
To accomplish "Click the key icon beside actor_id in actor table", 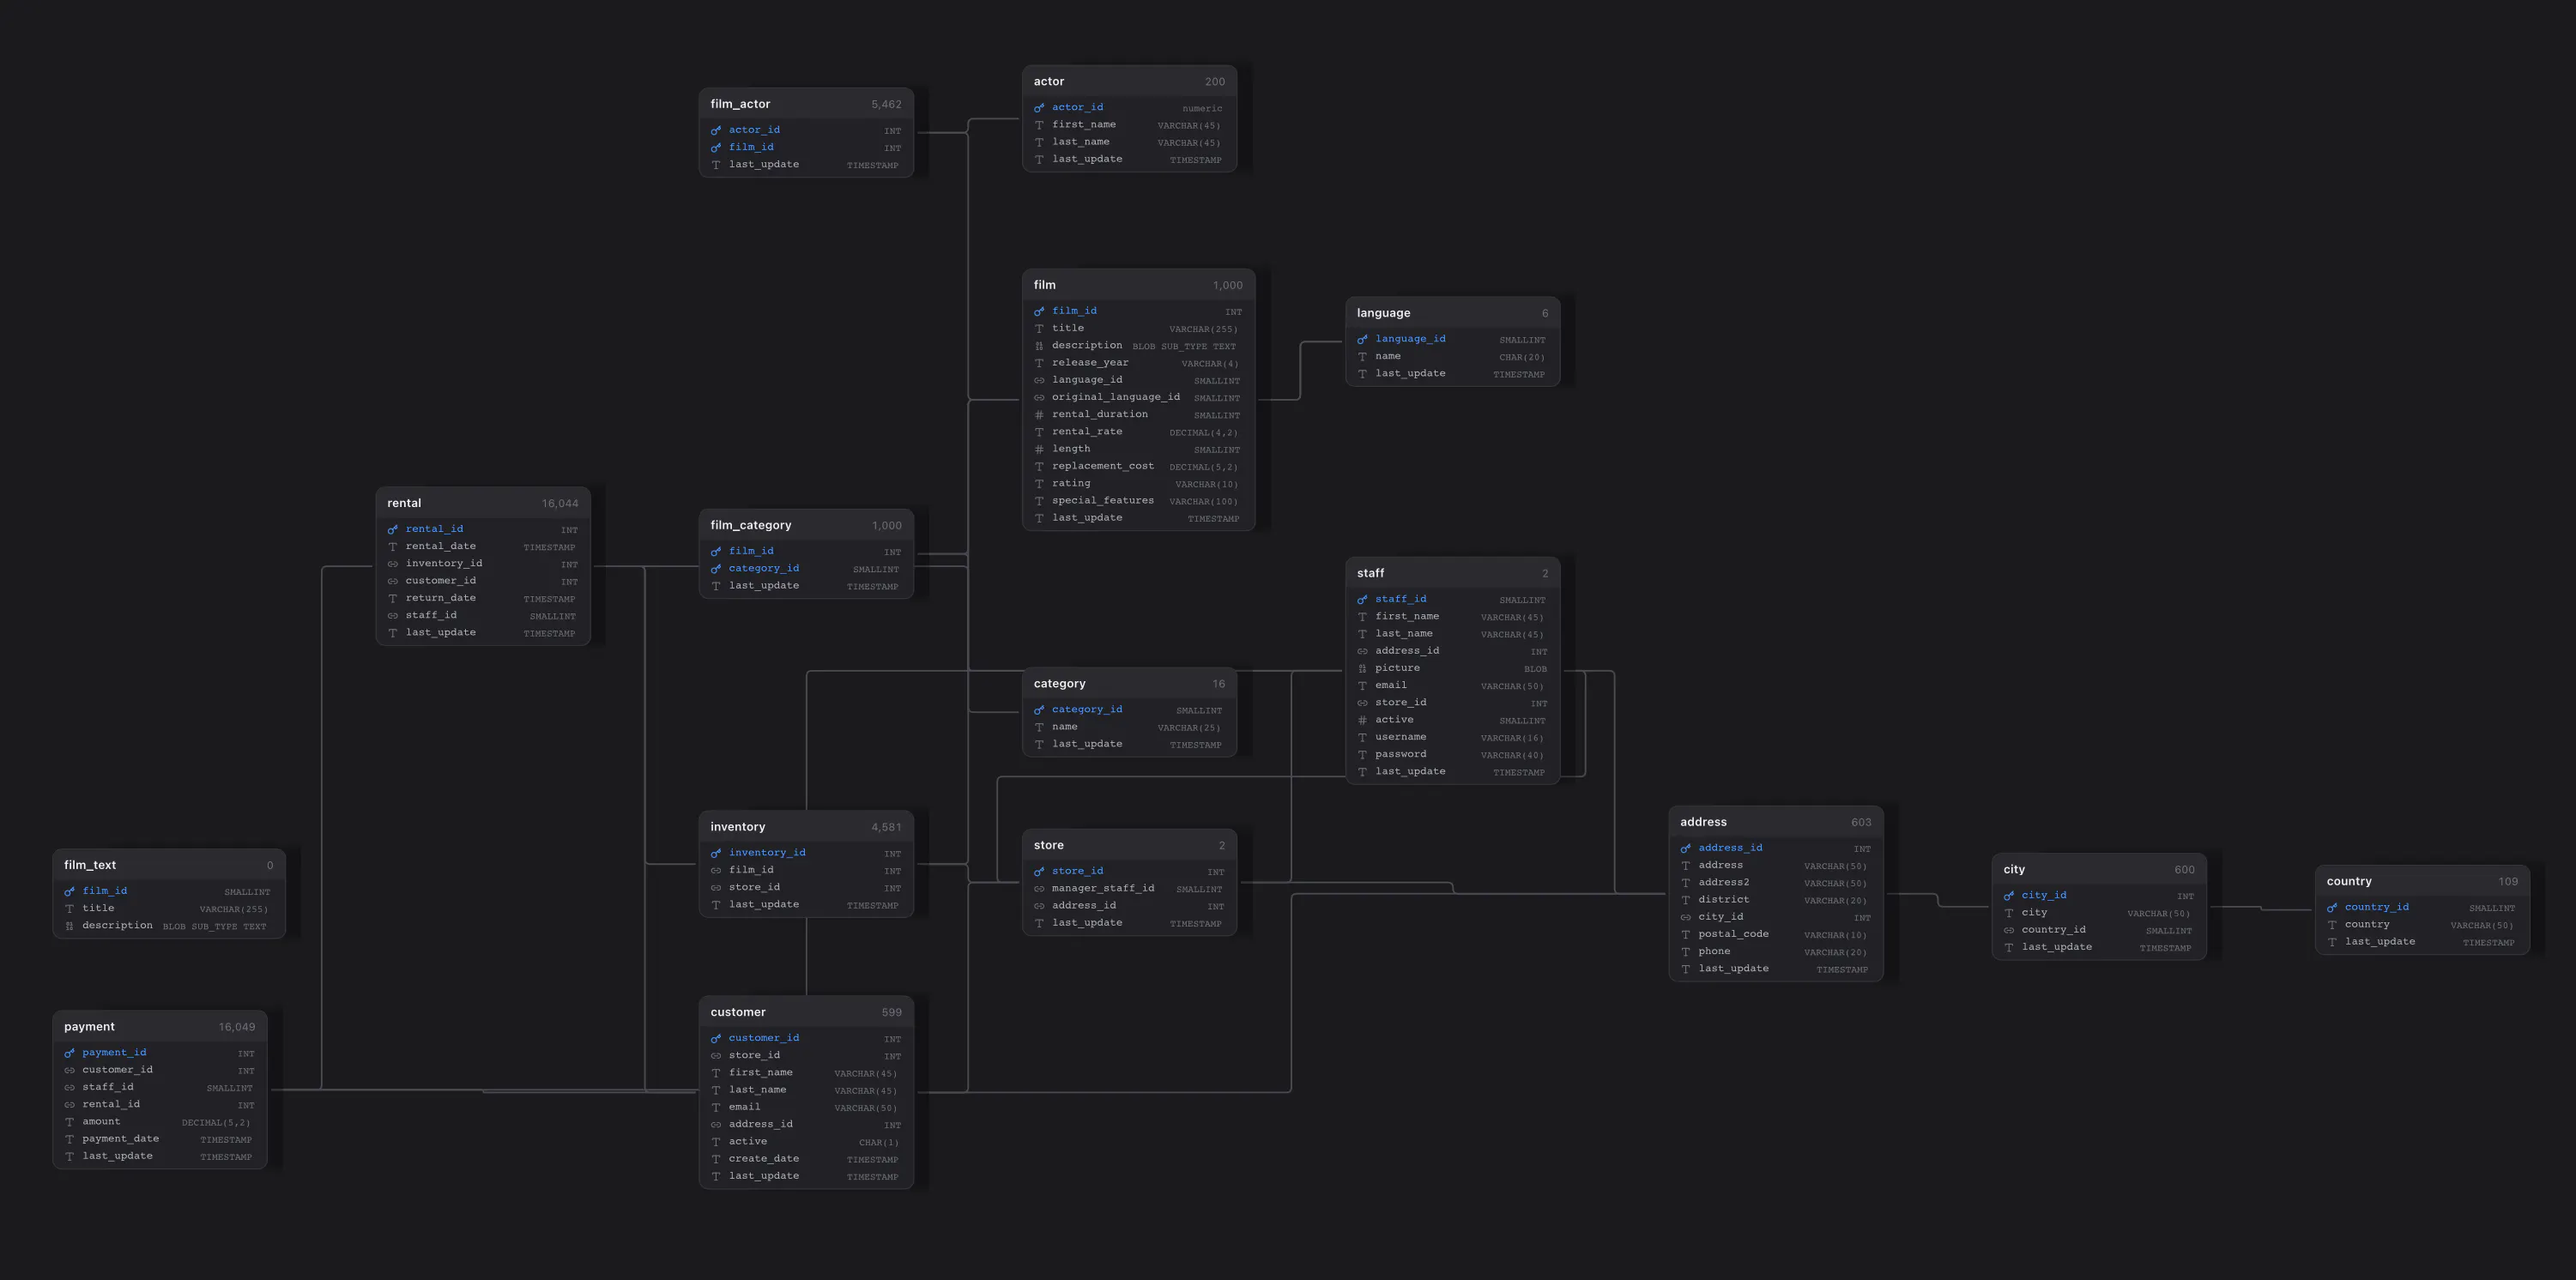I will (x=1039, y=108).
